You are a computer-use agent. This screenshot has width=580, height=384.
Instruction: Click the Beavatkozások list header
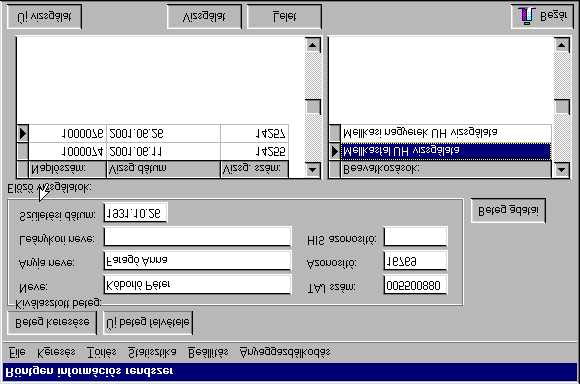(446, 170)
